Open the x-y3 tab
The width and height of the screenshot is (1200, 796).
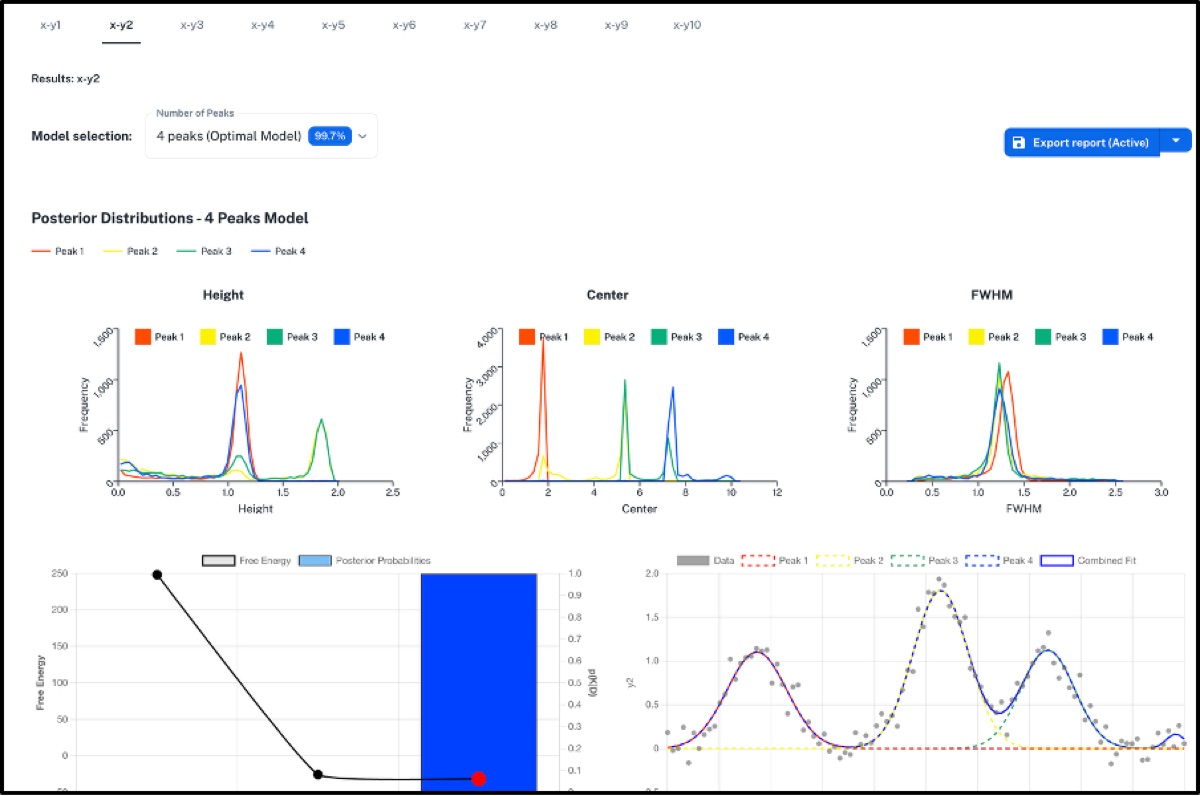192,25
